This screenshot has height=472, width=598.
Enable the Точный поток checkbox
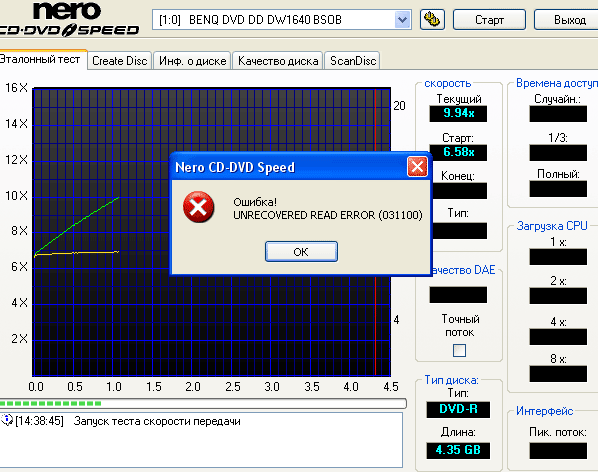click(459, 350)
